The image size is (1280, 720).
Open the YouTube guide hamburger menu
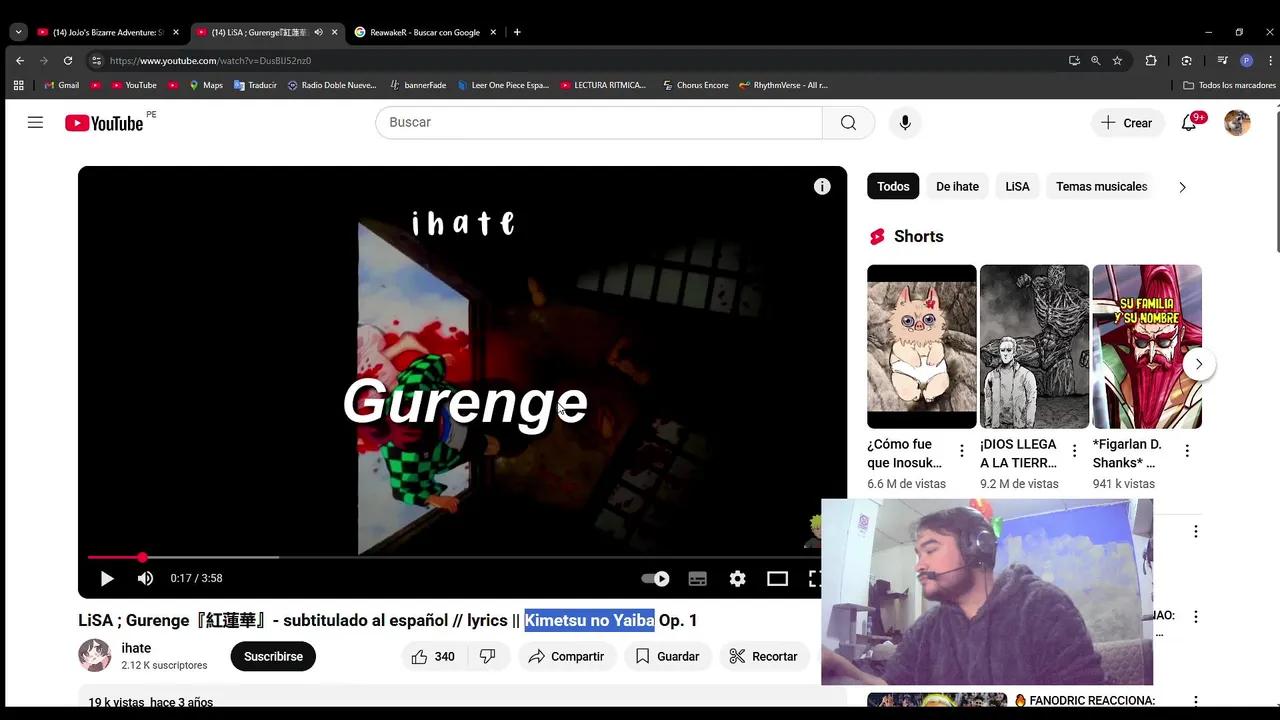tap(35, 122)
